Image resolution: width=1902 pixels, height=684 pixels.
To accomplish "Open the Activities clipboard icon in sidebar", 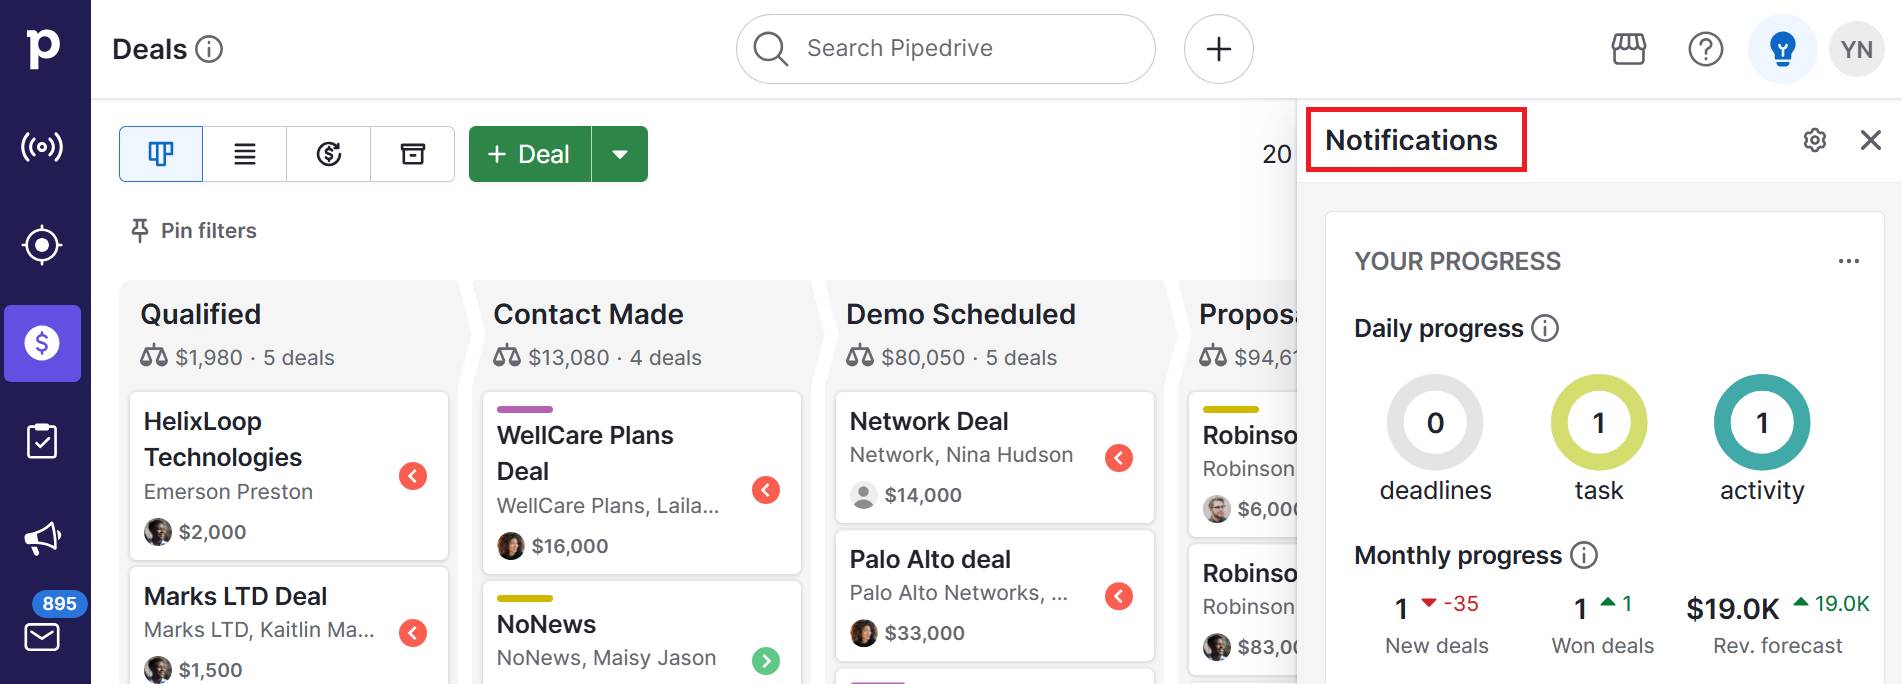I will click(42, 441).
